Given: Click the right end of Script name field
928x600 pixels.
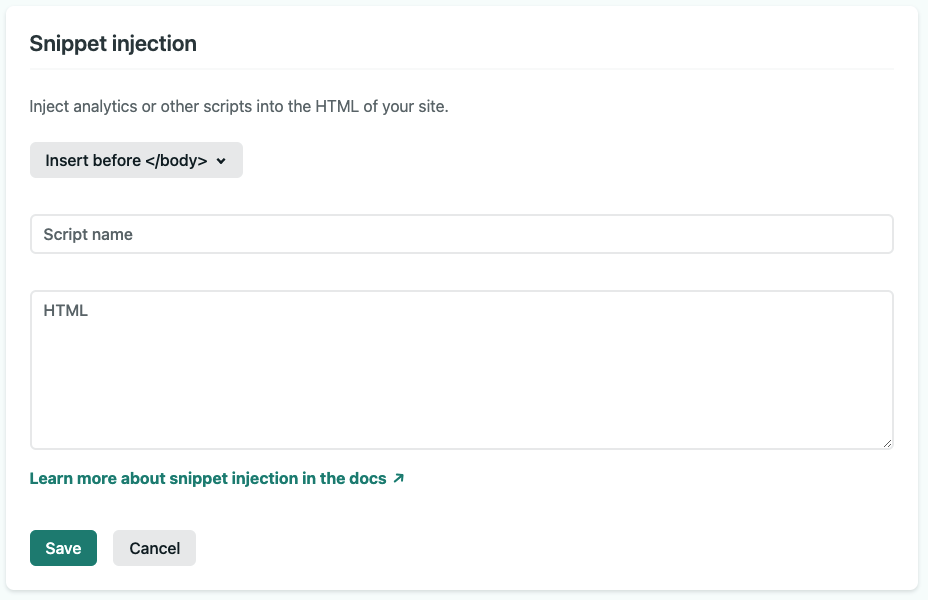Looking at the screenshot, I should point(870,234).
